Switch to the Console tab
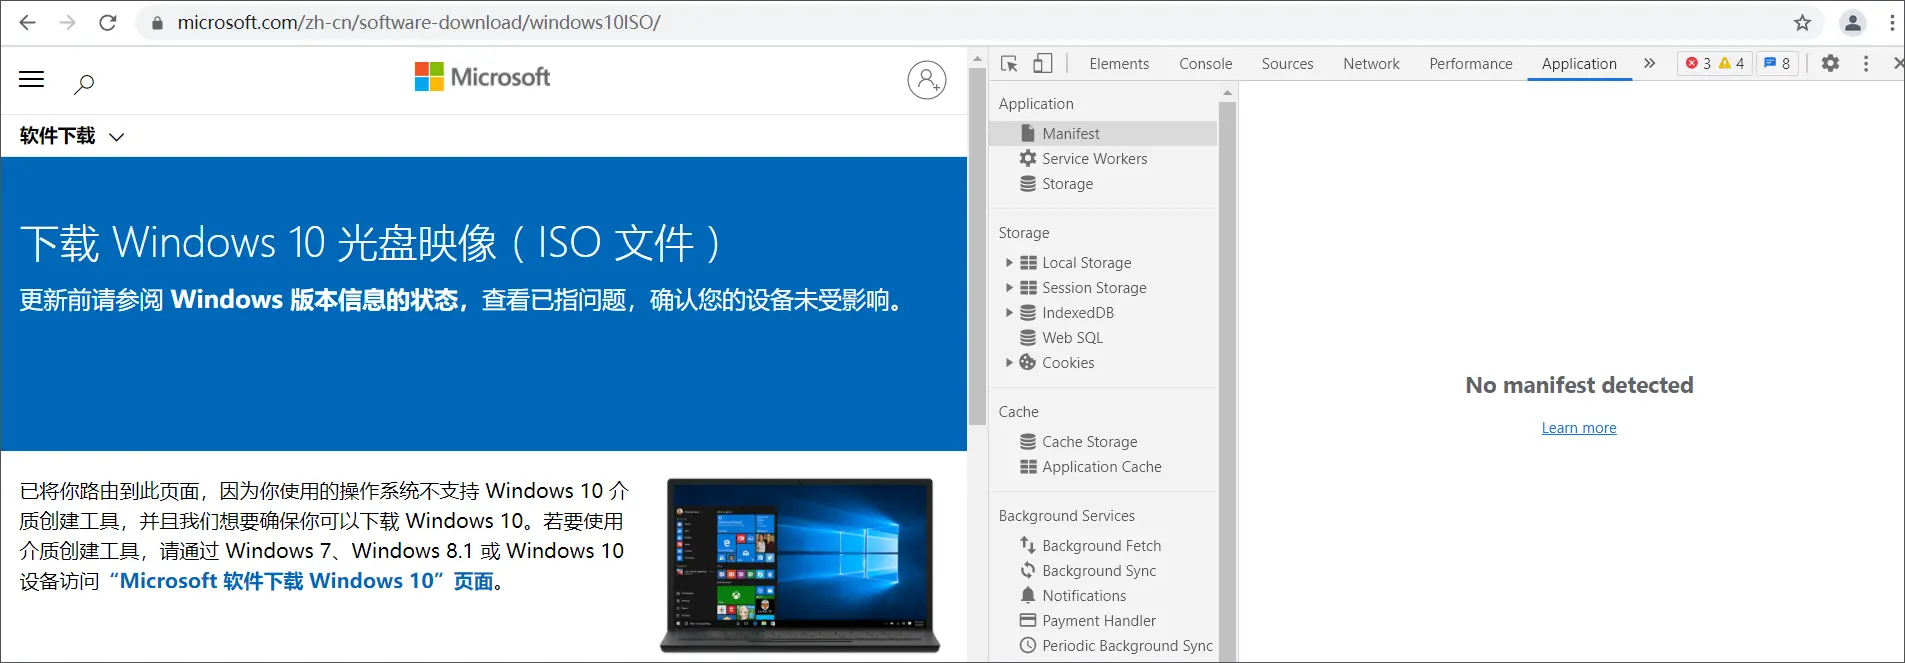 pos(1205,63)
